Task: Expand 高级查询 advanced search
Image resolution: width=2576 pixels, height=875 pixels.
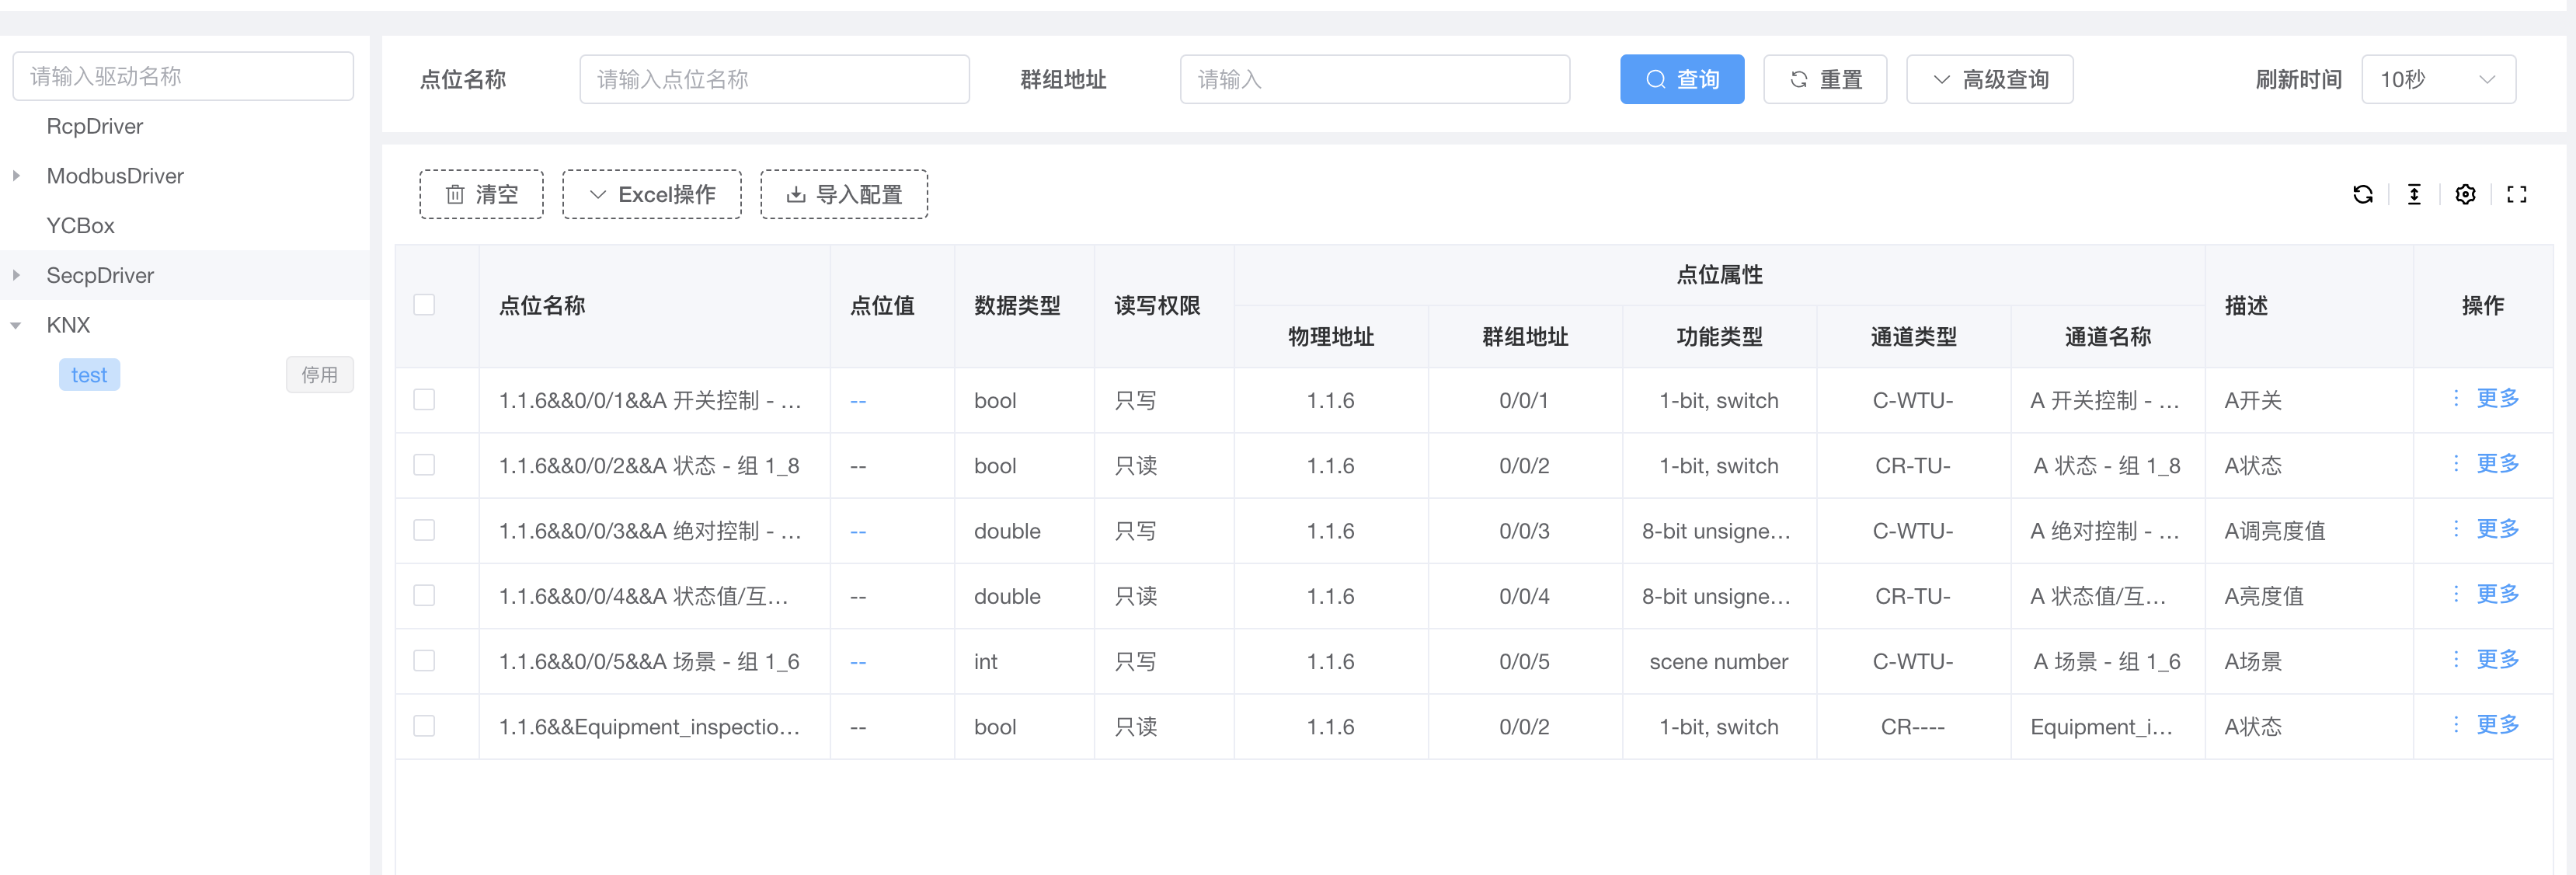Action: 1989,79
